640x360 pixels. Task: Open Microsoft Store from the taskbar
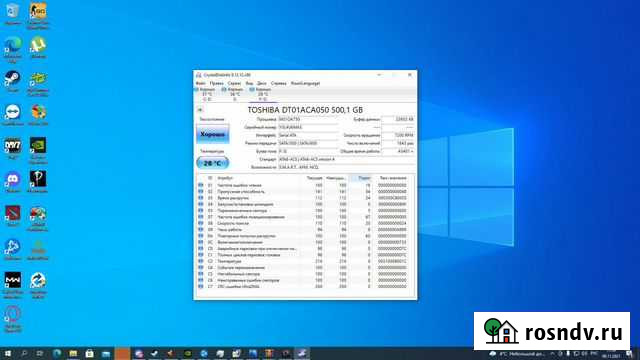89,353
